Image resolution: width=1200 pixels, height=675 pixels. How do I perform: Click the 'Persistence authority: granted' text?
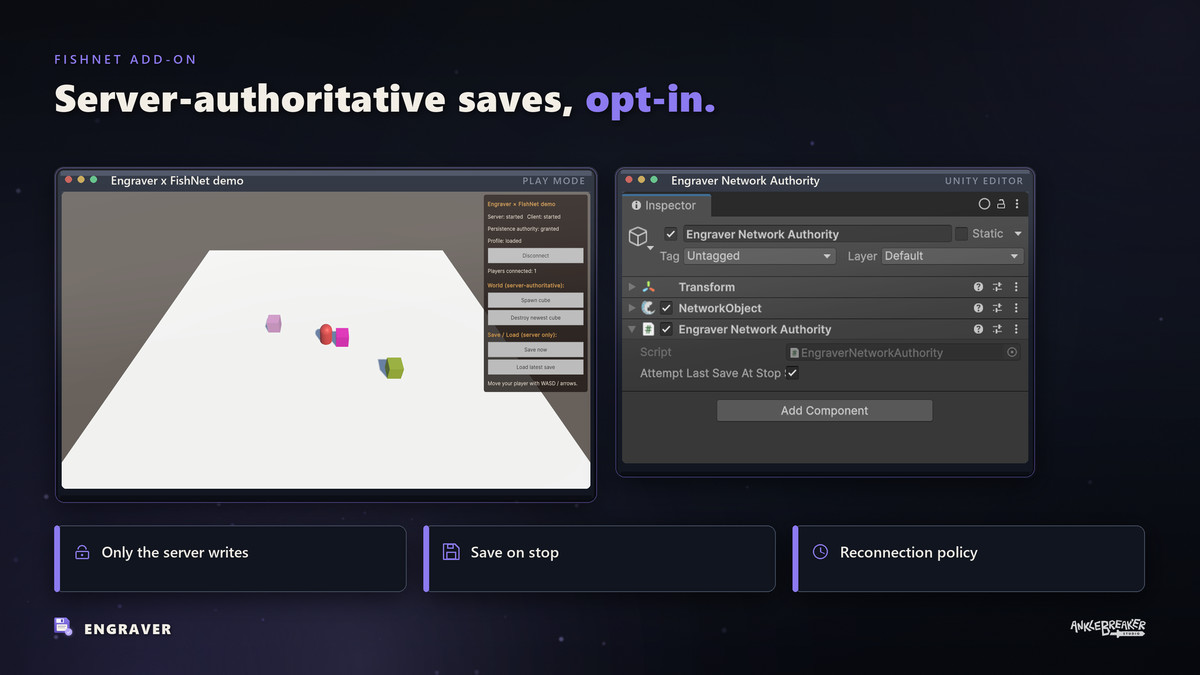pos(523,228)
